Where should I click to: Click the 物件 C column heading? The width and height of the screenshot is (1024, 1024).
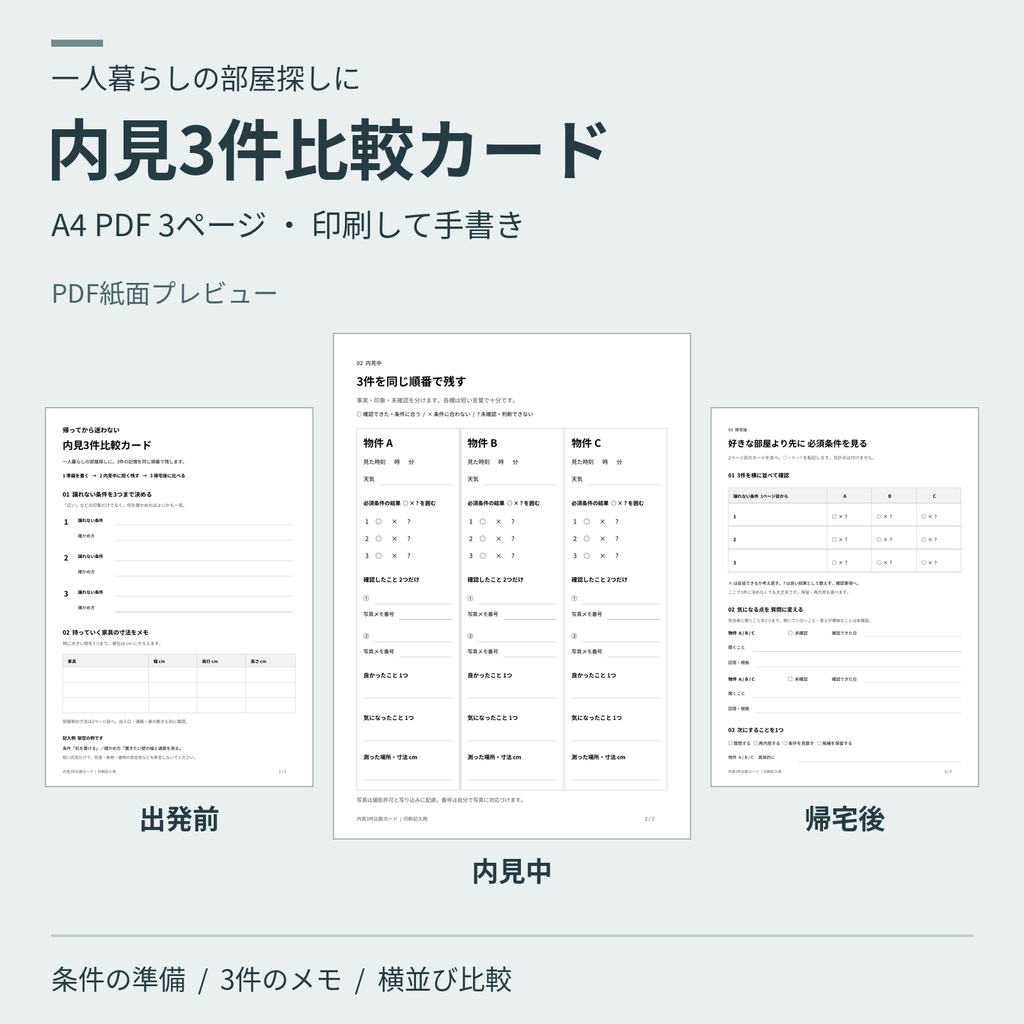(586, 443)
